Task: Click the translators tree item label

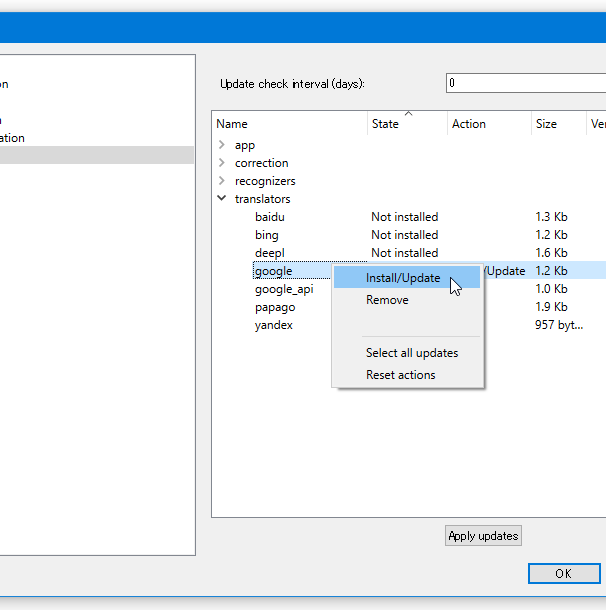Action: point(263,199)
